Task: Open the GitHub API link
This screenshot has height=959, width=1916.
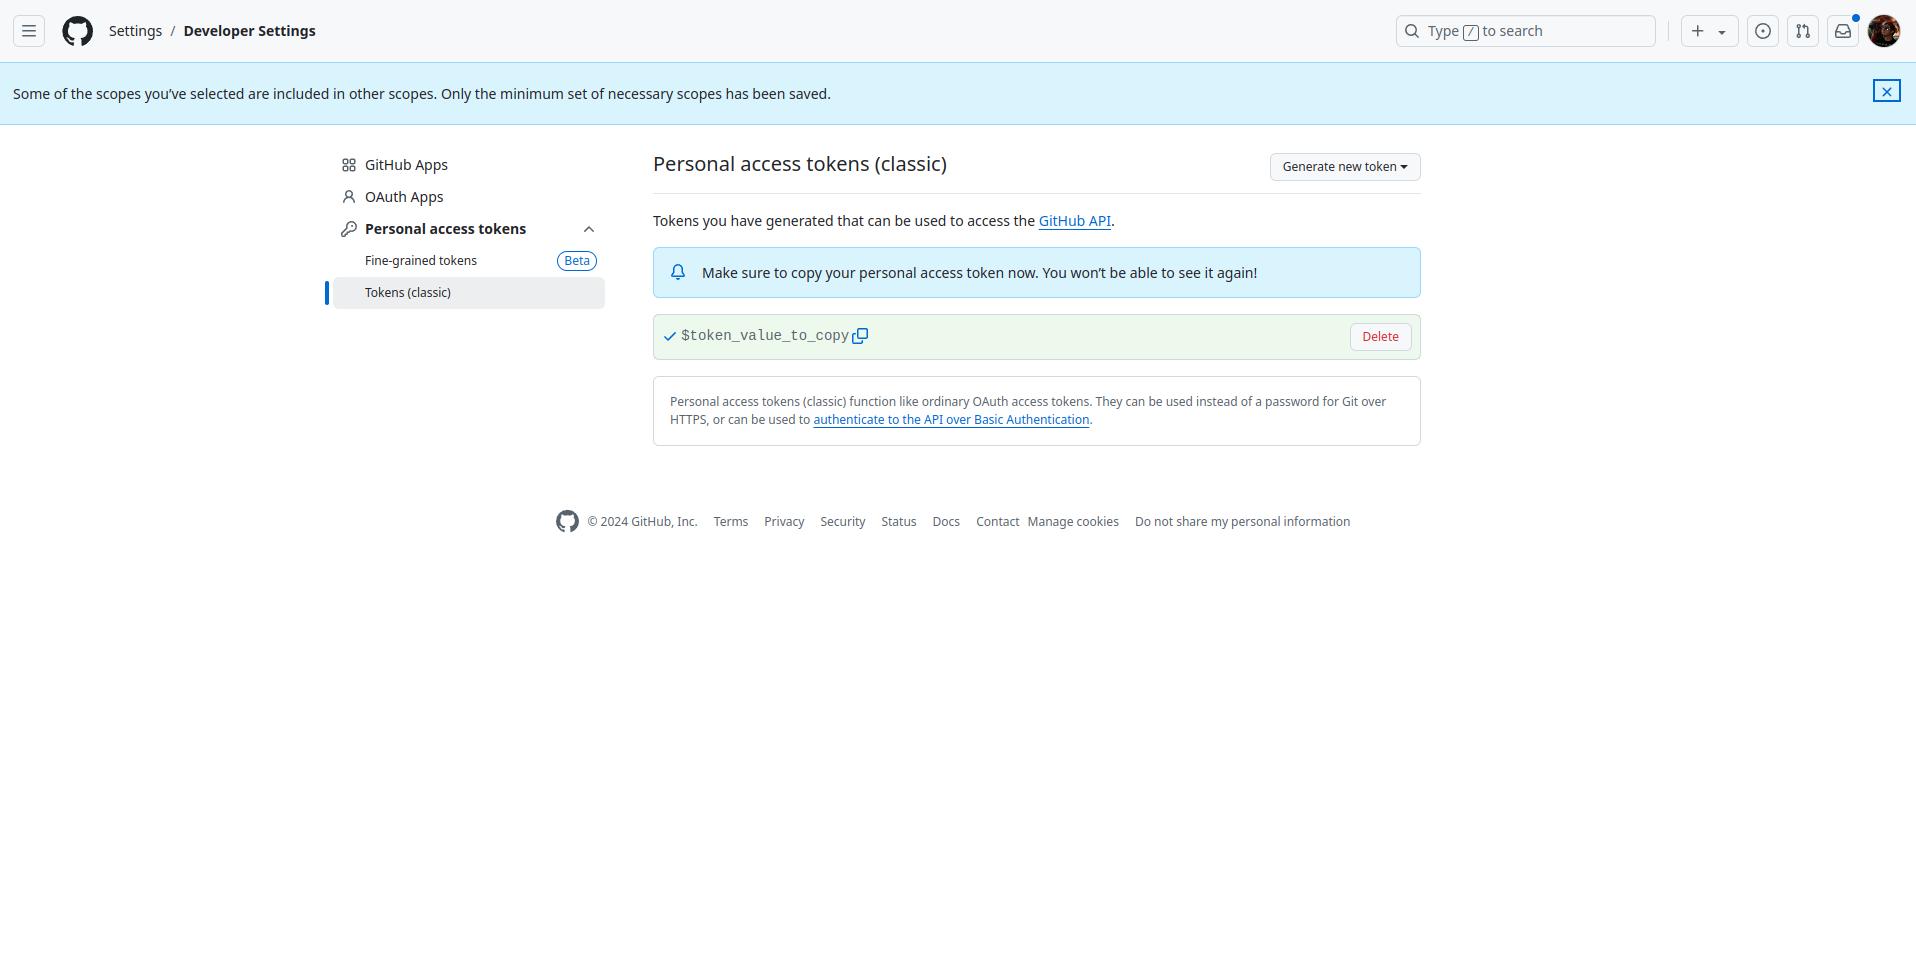Action: click(1074, 221)
